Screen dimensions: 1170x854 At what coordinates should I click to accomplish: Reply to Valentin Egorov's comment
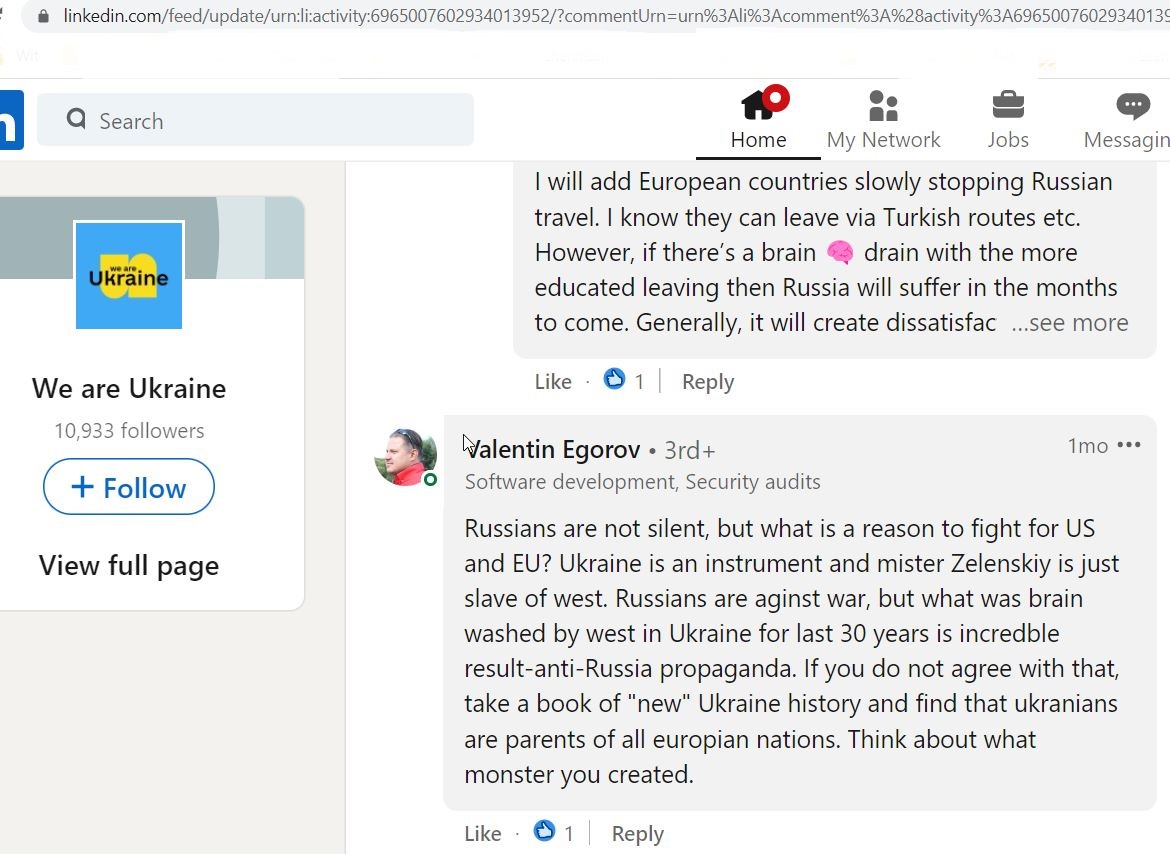(638, 834)
